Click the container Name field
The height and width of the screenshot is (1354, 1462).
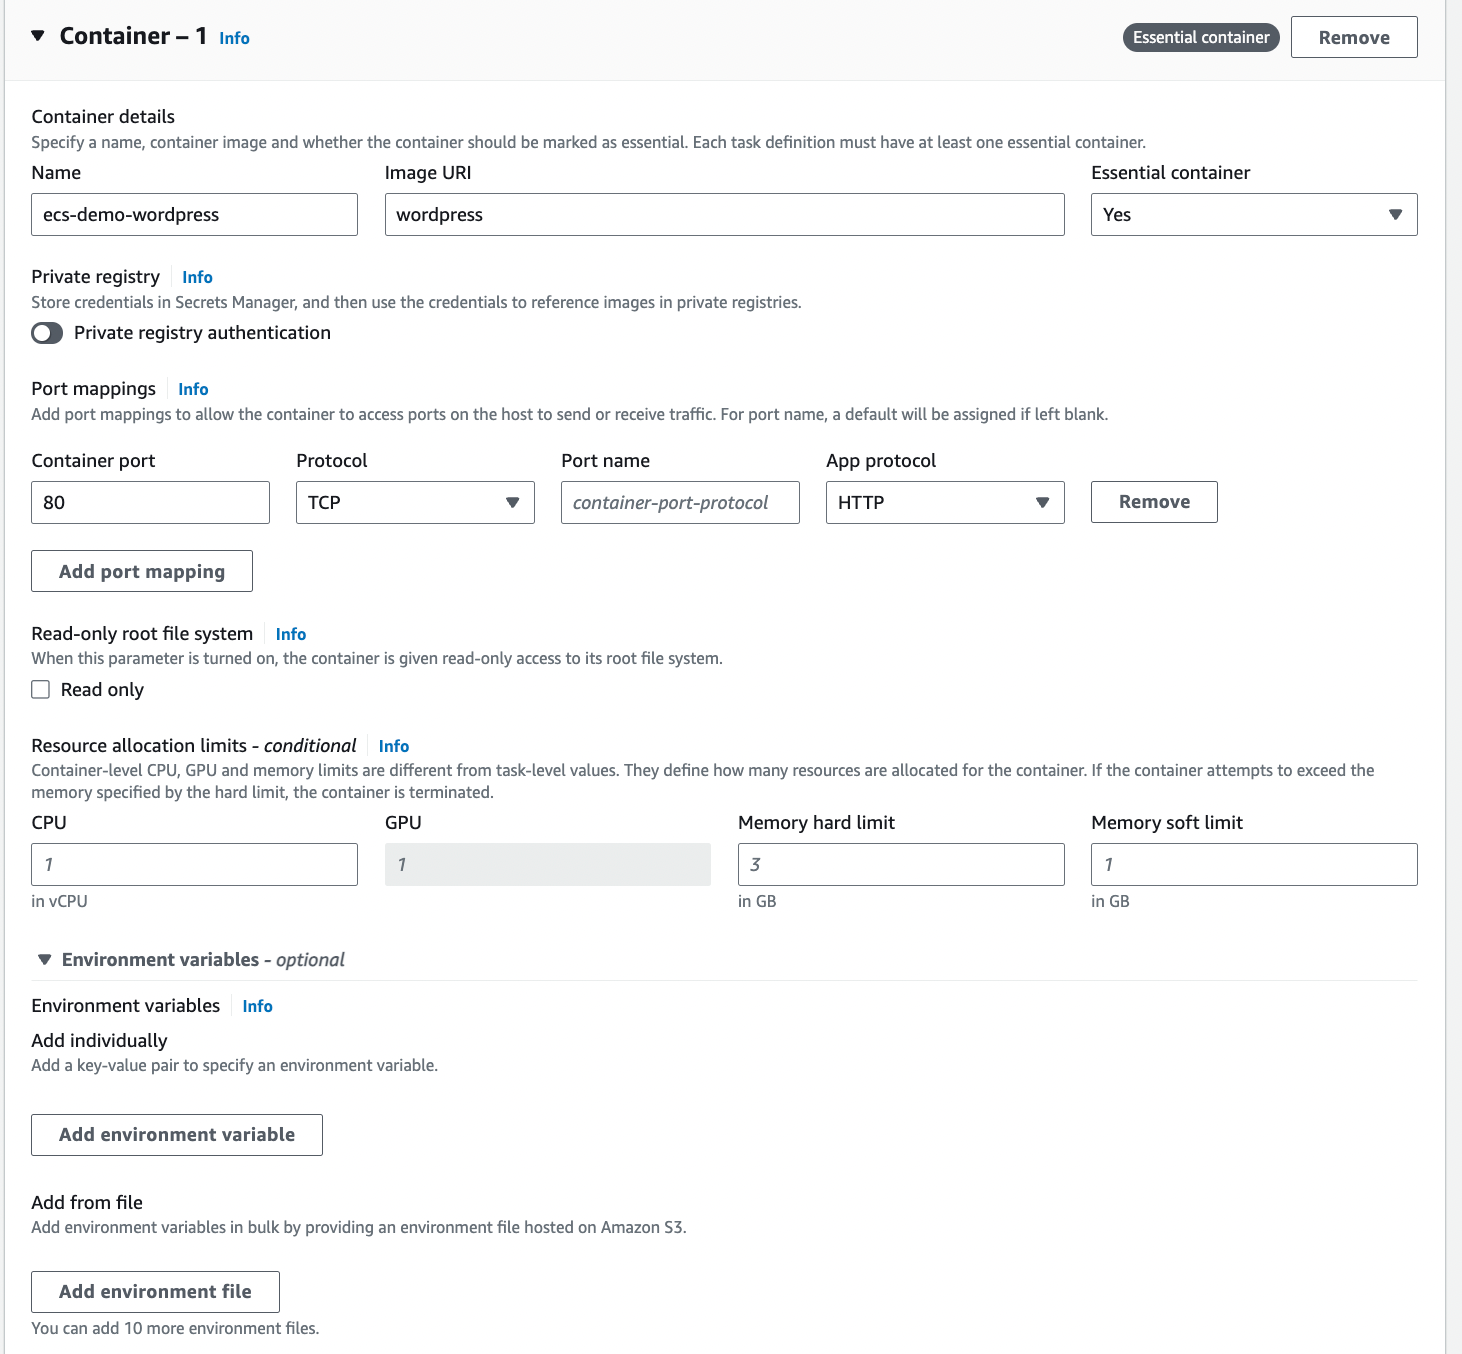[194, 215]
